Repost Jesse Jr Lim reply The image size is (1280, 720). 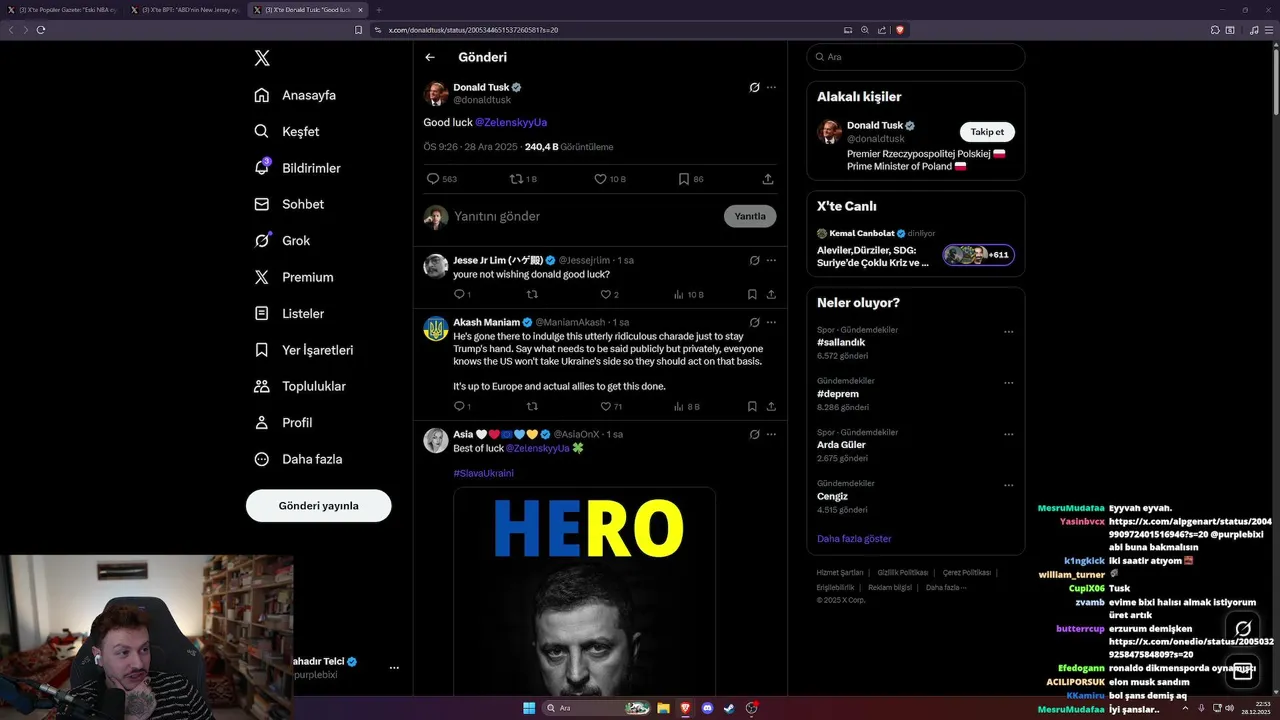click(x=532, y=294)
